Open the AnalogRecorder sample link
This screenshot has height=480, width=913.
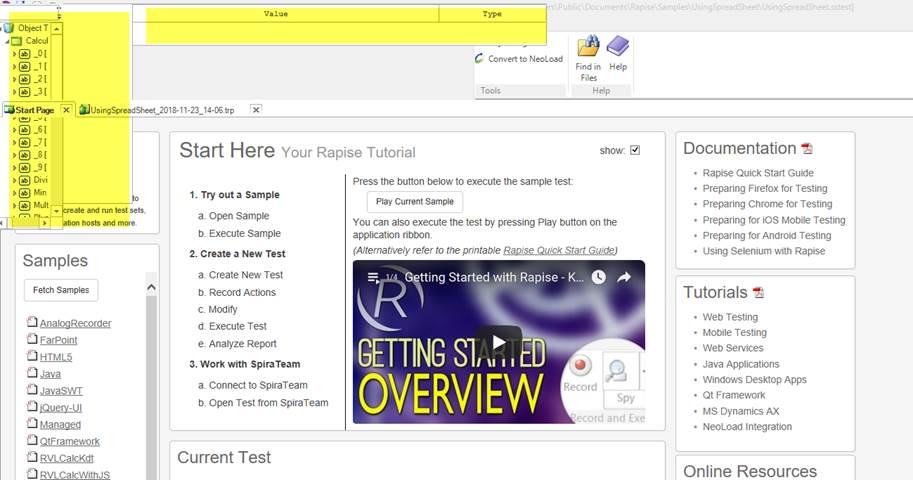pos(75,323)
